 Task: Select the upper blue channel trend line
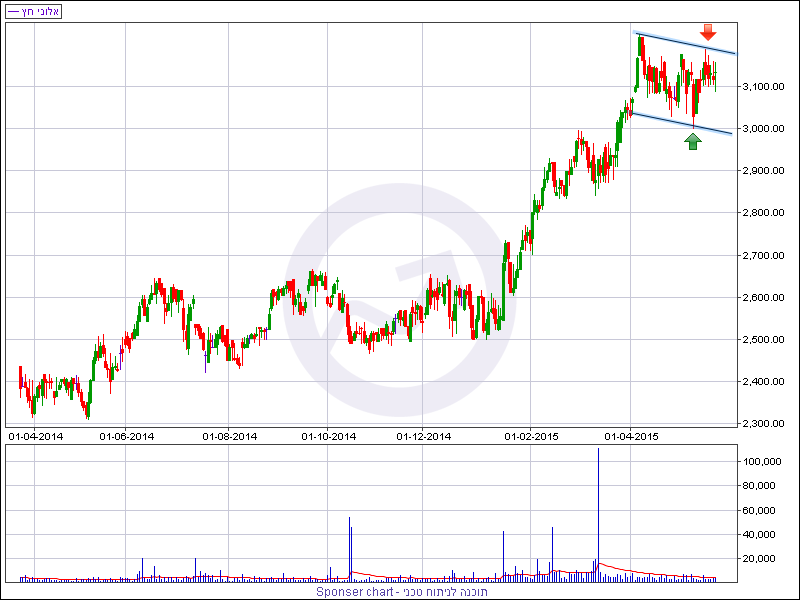click(686, 43)
